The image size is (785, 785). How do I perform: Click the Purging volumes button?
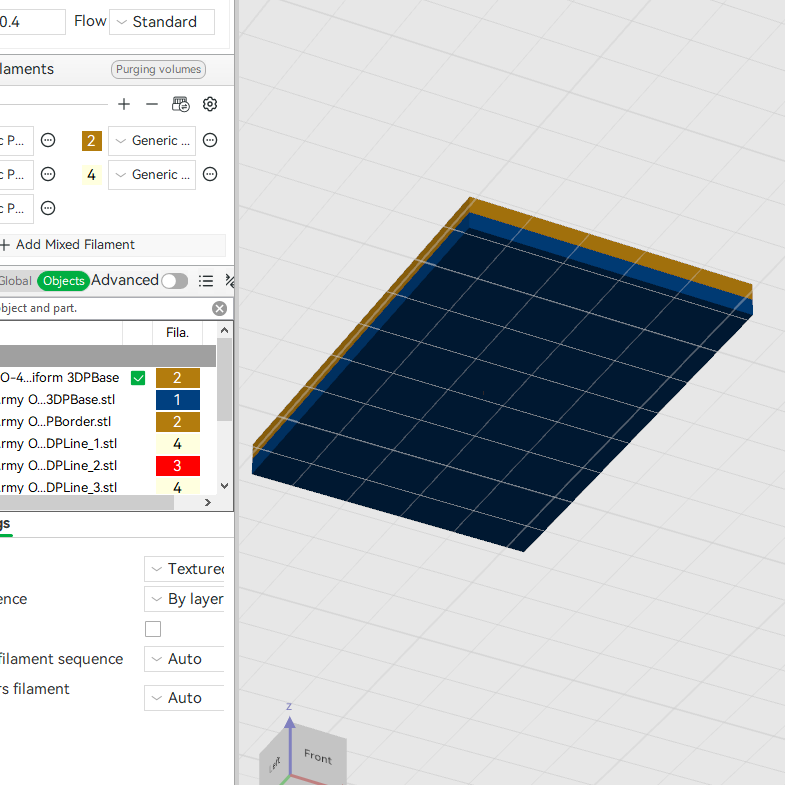(x=158, y=69)
